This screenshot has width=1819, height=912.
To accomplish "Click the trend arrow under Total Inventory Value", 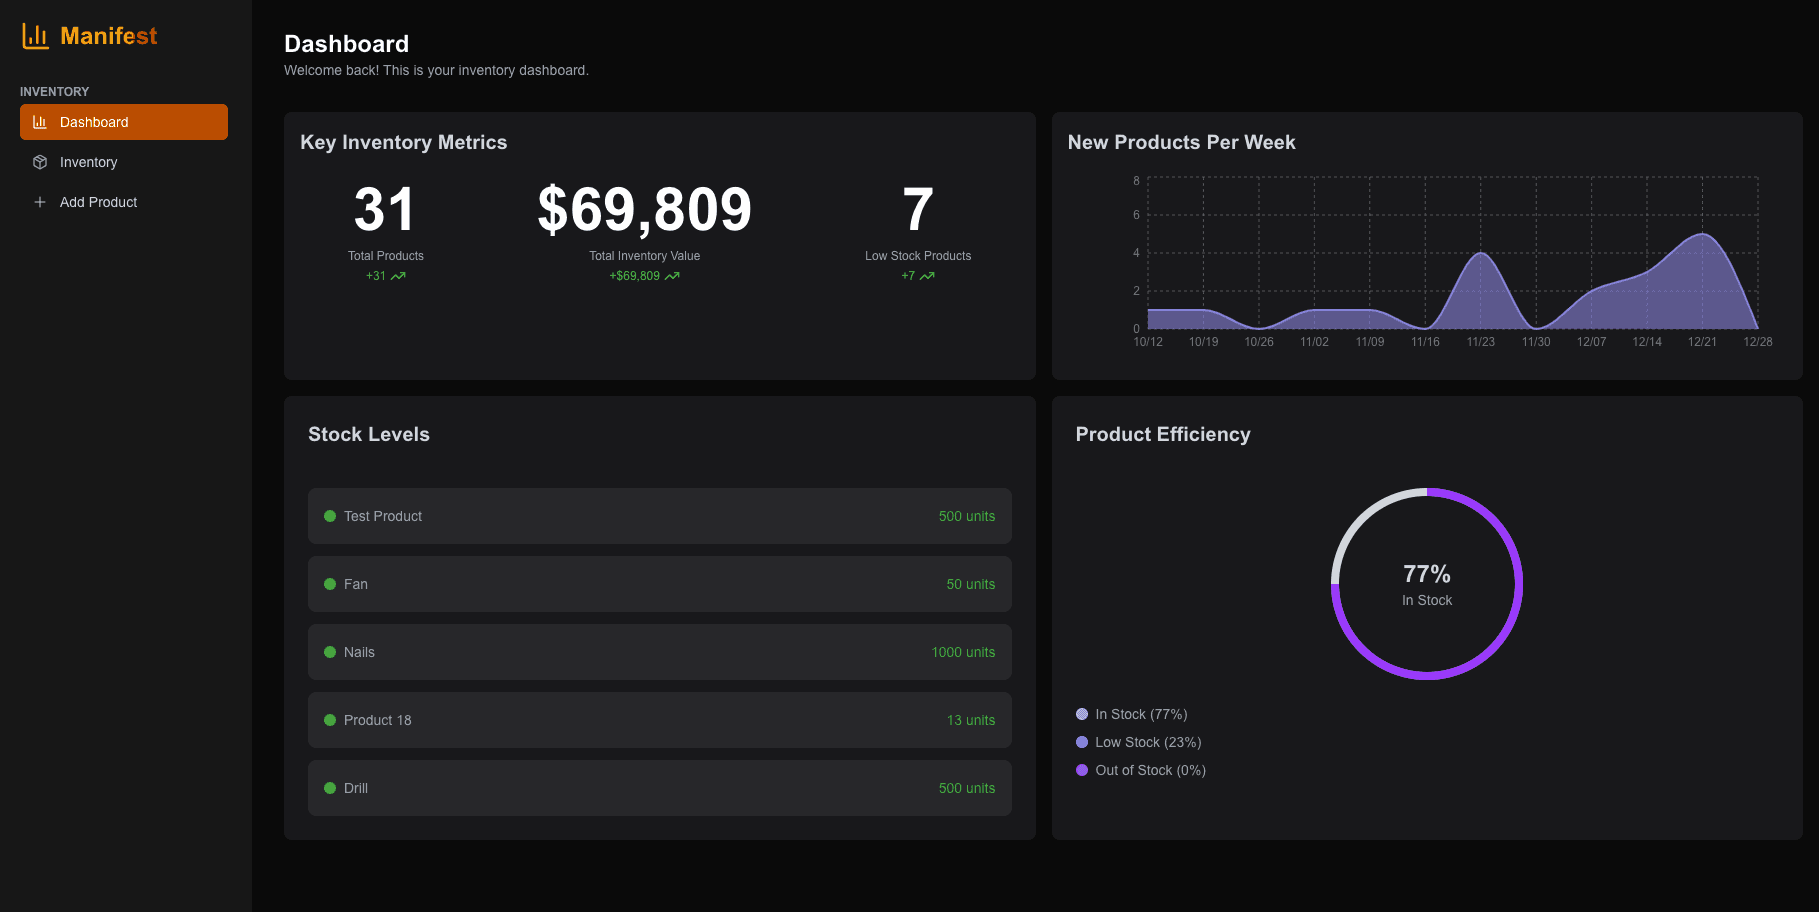I will [672, 276].
